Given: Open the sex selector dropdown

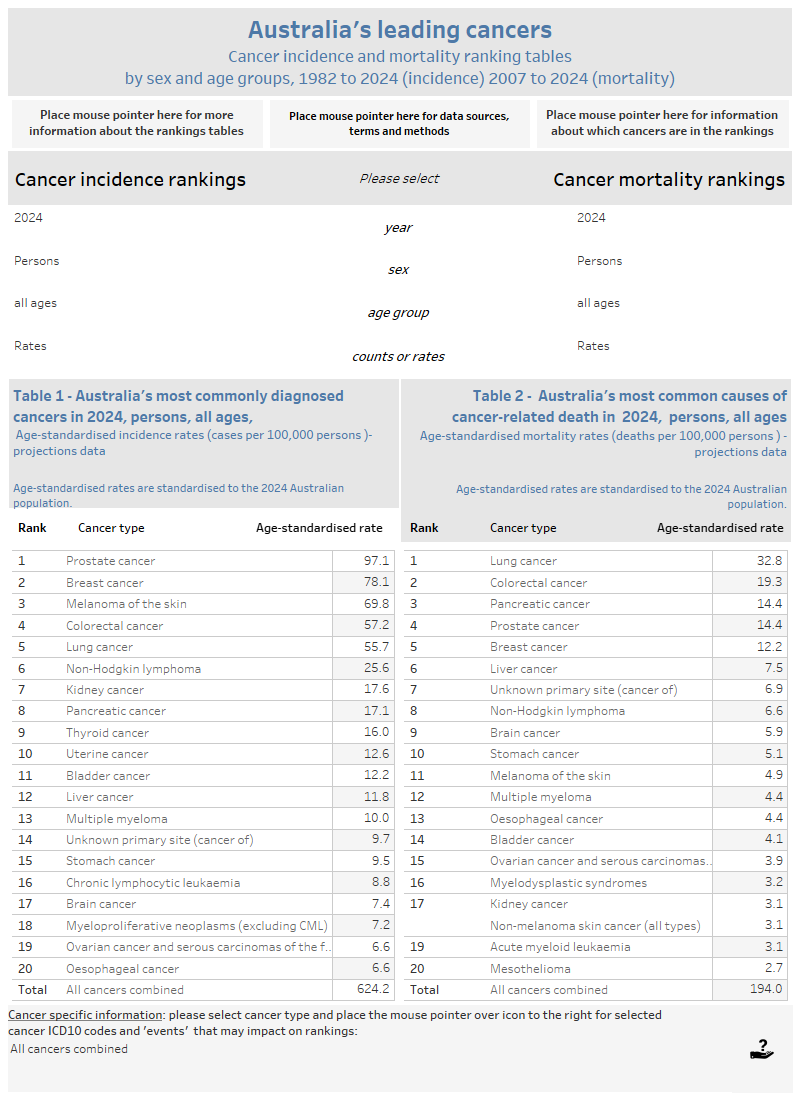Looking at the screenshot, I should click(x=398, y=269).
